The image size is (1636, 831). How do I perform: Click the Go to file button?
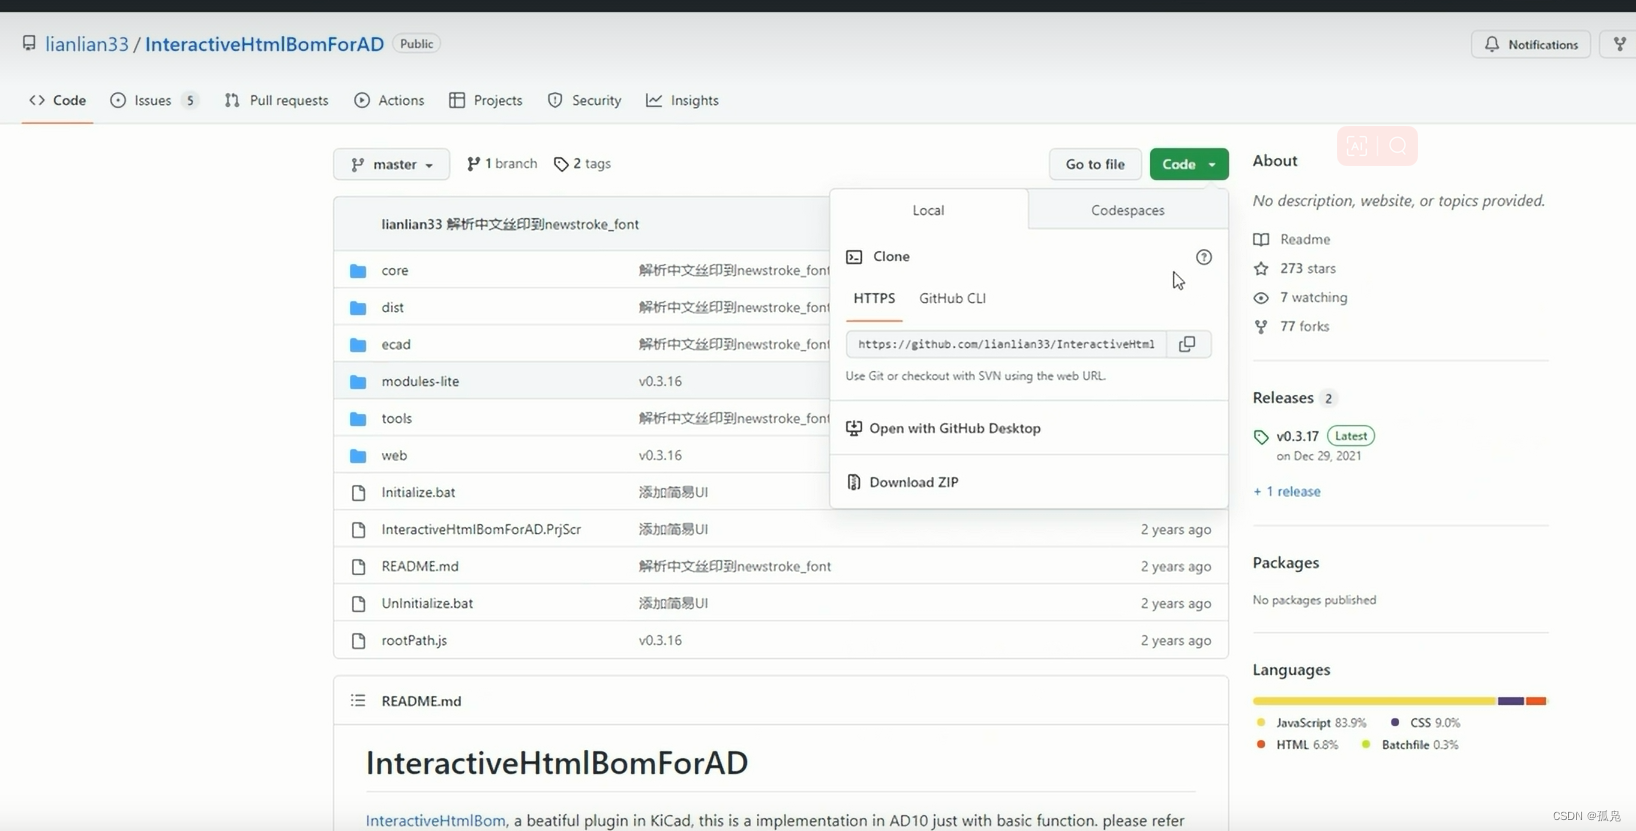1095,164
